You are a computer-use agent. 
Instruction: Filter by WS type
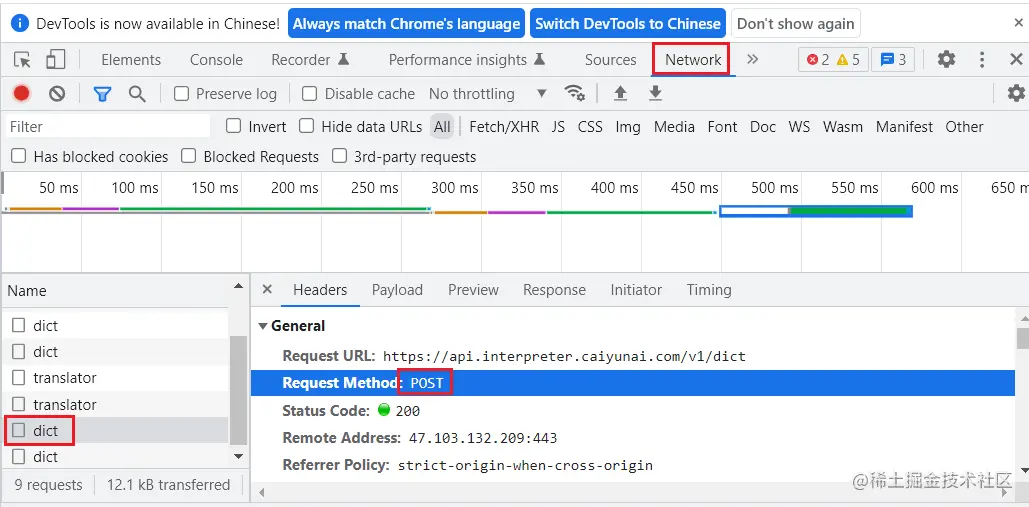point(799,127)
